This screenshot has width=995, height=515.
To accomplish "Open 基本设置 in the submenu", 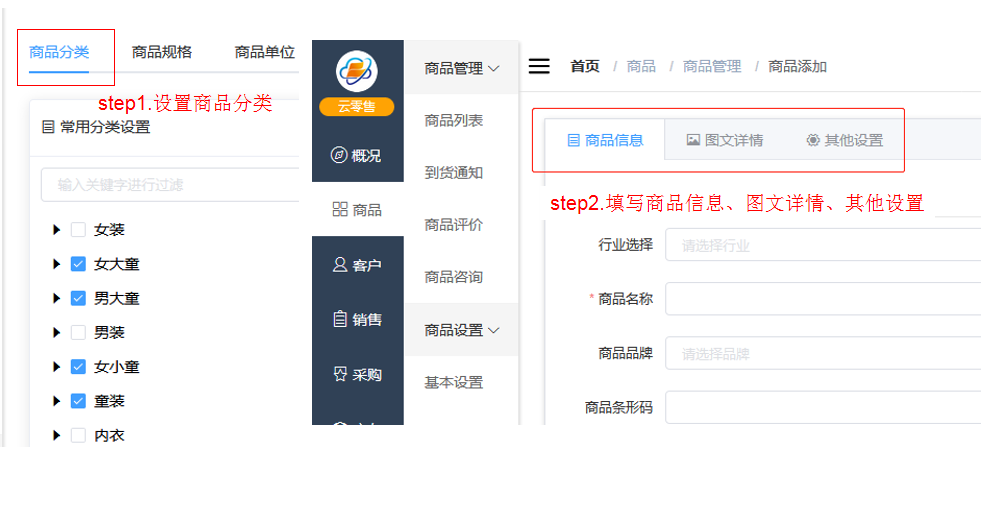I will click(x=454, y=382).
